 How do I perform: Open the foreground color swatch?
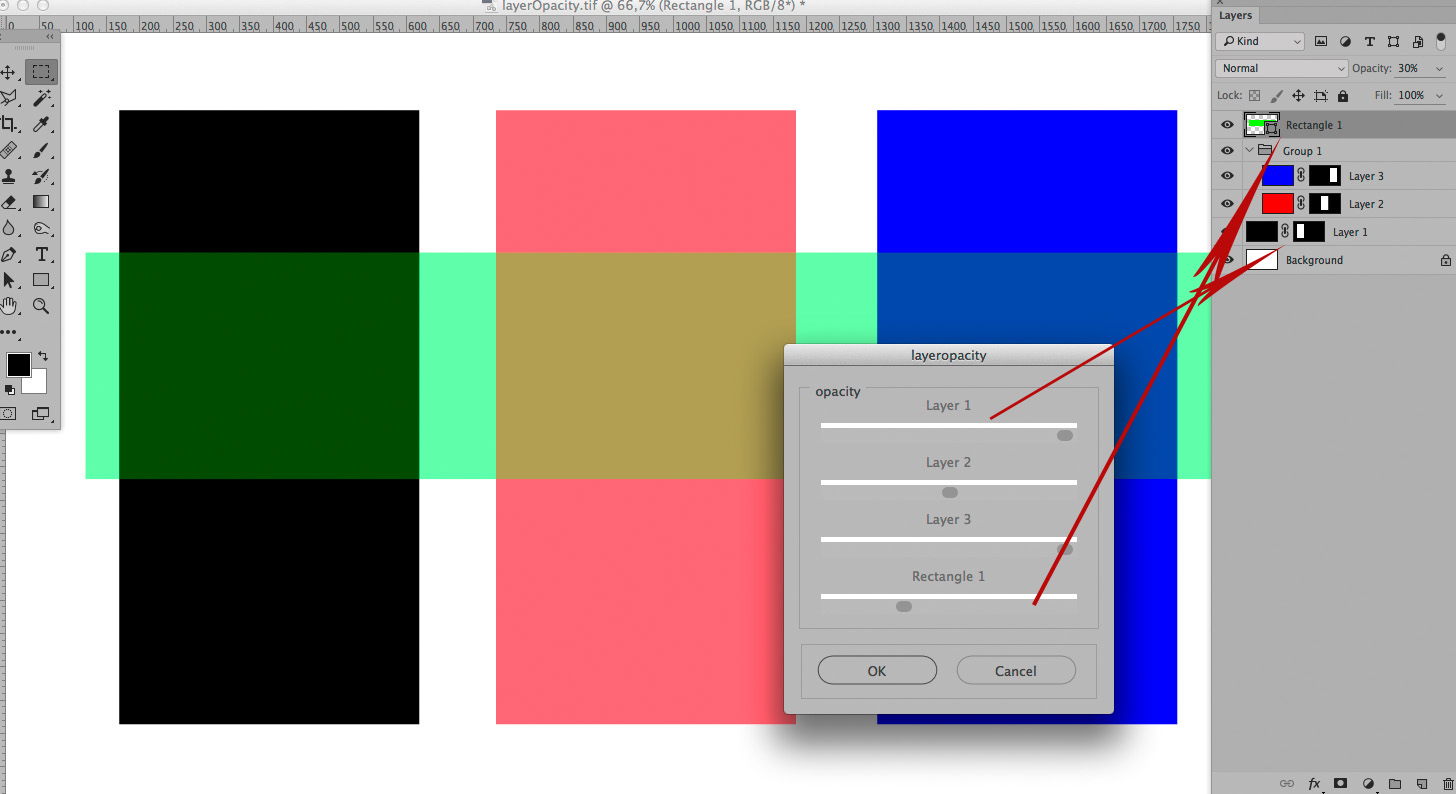(18, 365)
